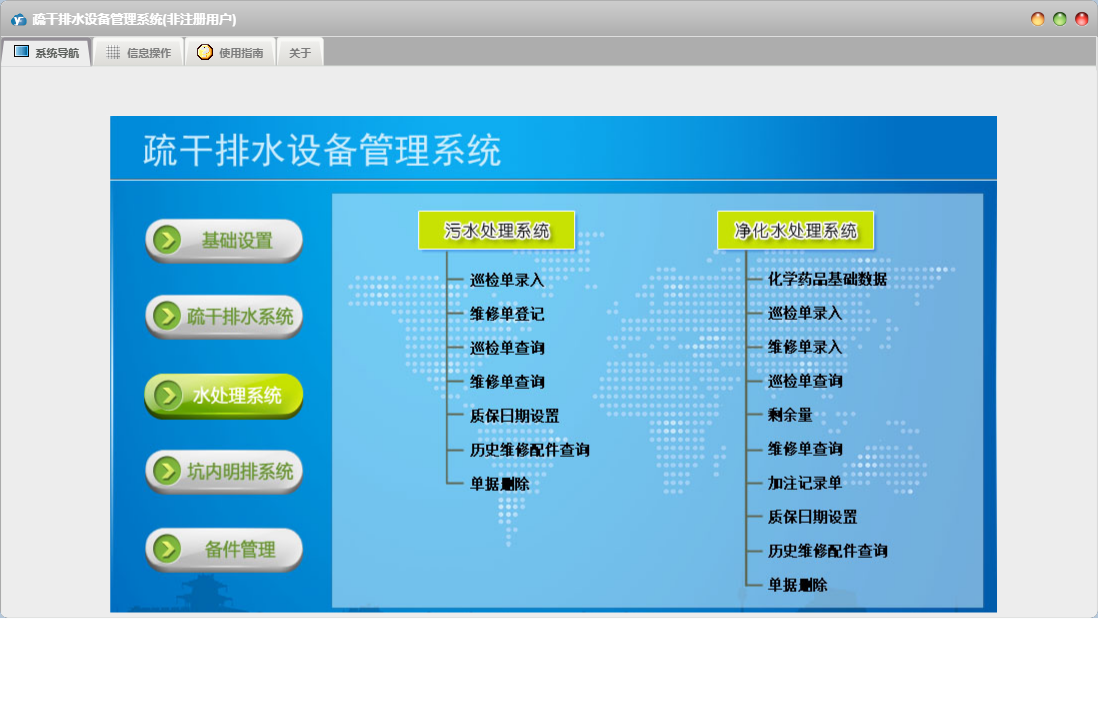Open the 关于 tab
The width and height of the screenshot is (1098, 719).
click(300, 53)
